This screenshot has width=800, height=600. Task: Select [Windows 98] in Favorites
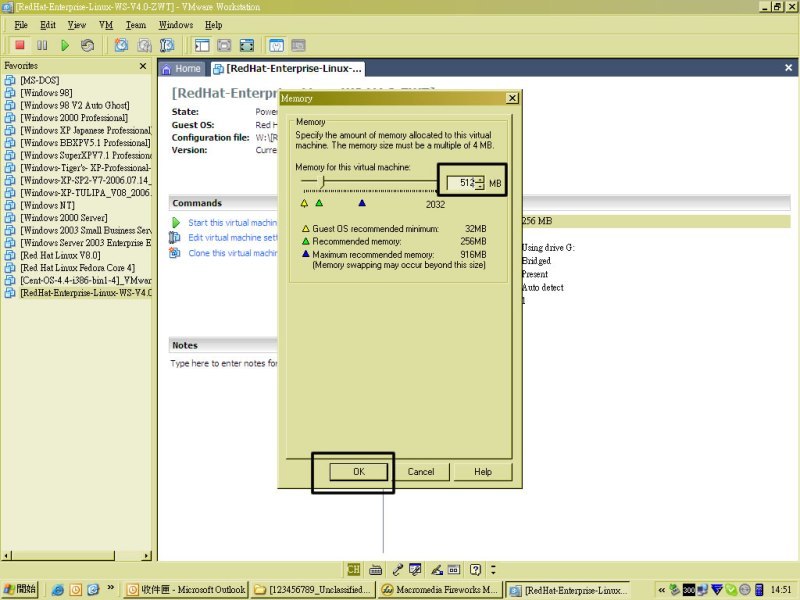click(x=46, y=93)
